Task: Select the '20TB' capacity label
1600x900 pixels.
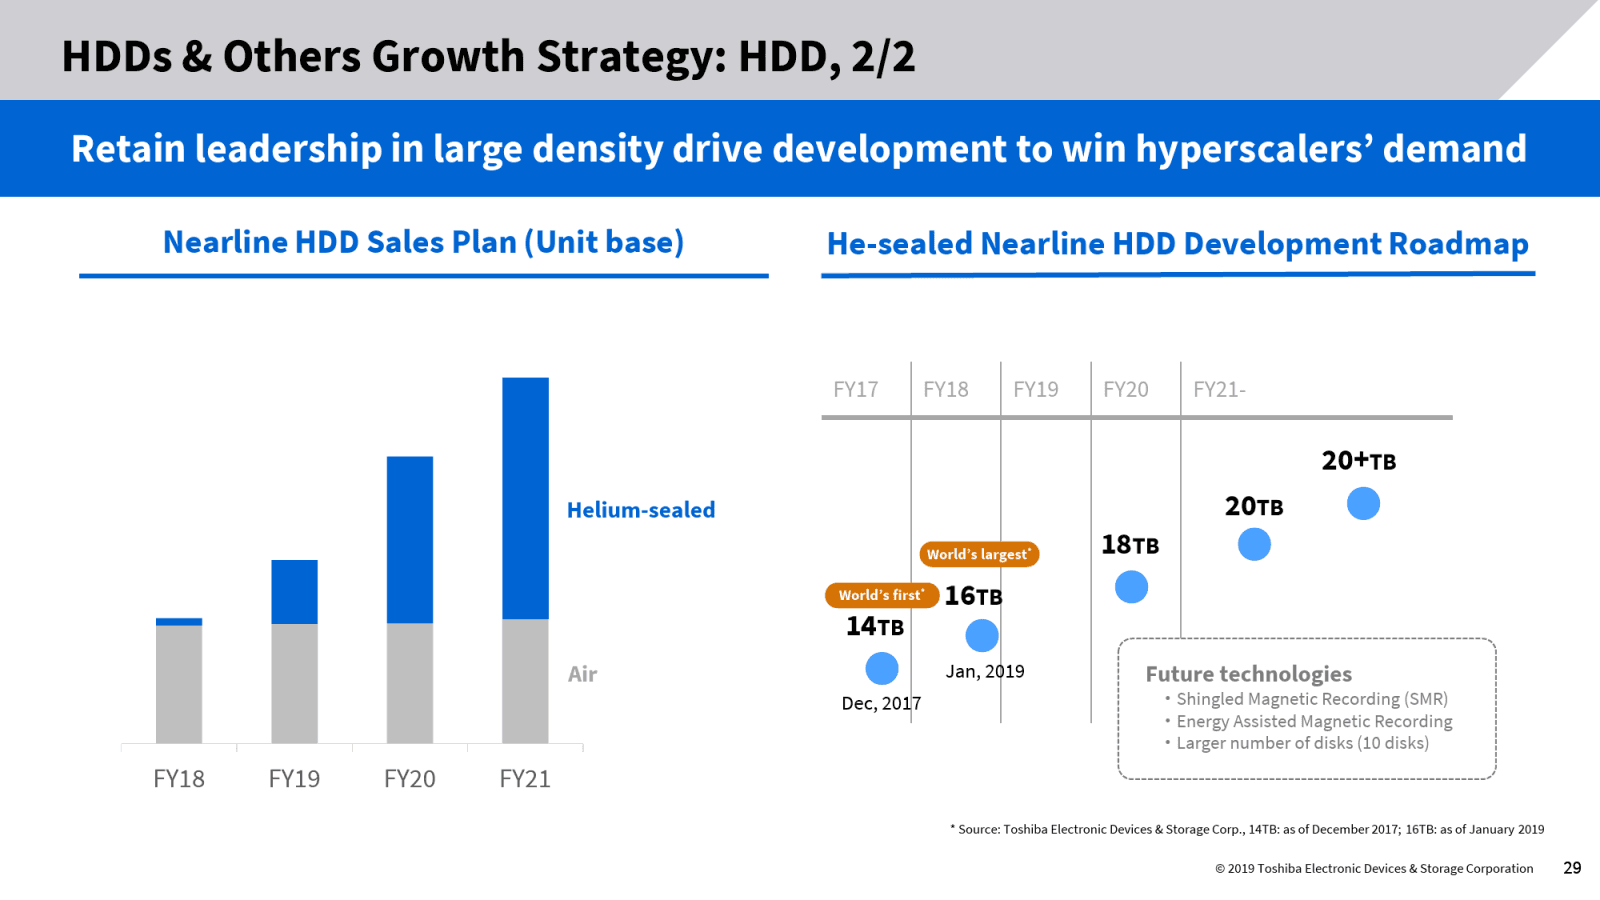Action: point(1254,507)
